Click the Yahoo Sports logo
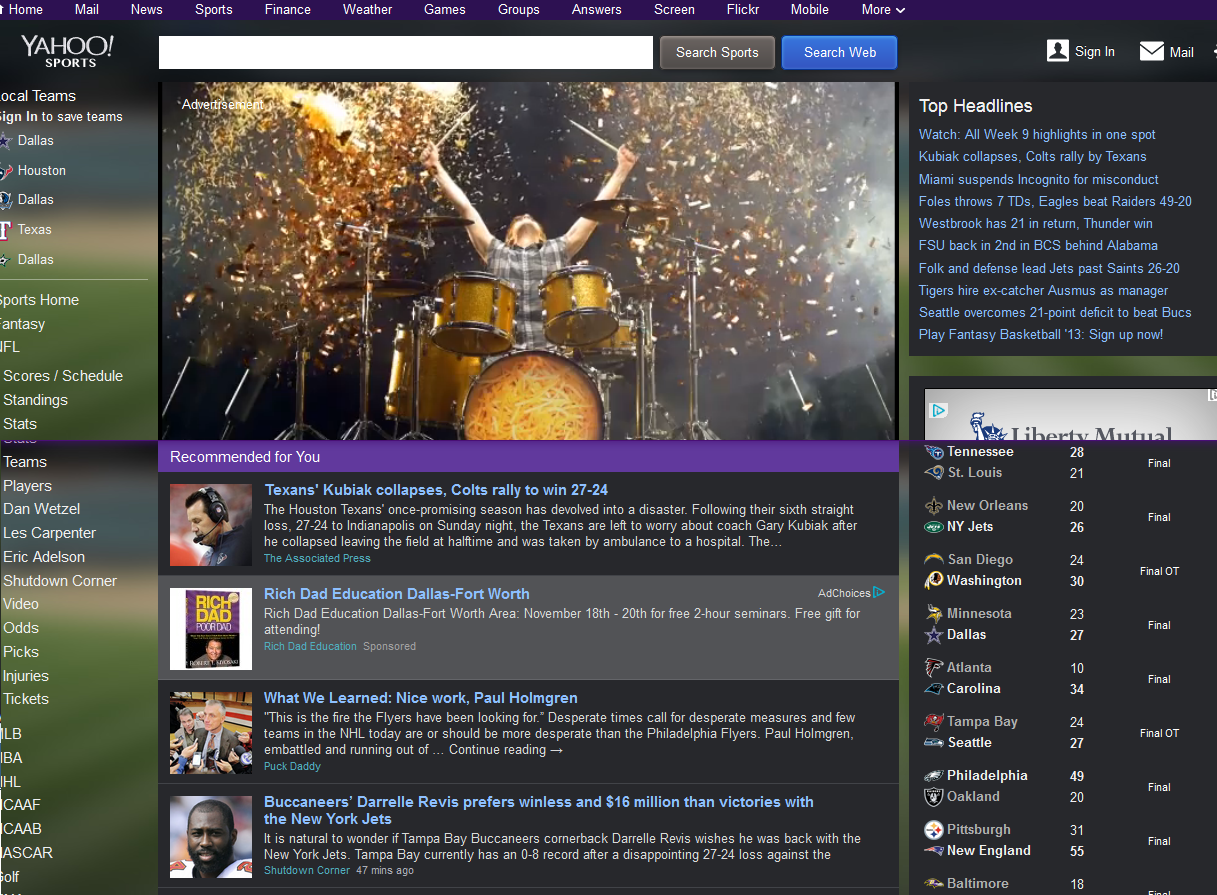This screenshot has width=1217, height=895. (x=67, y=50)
